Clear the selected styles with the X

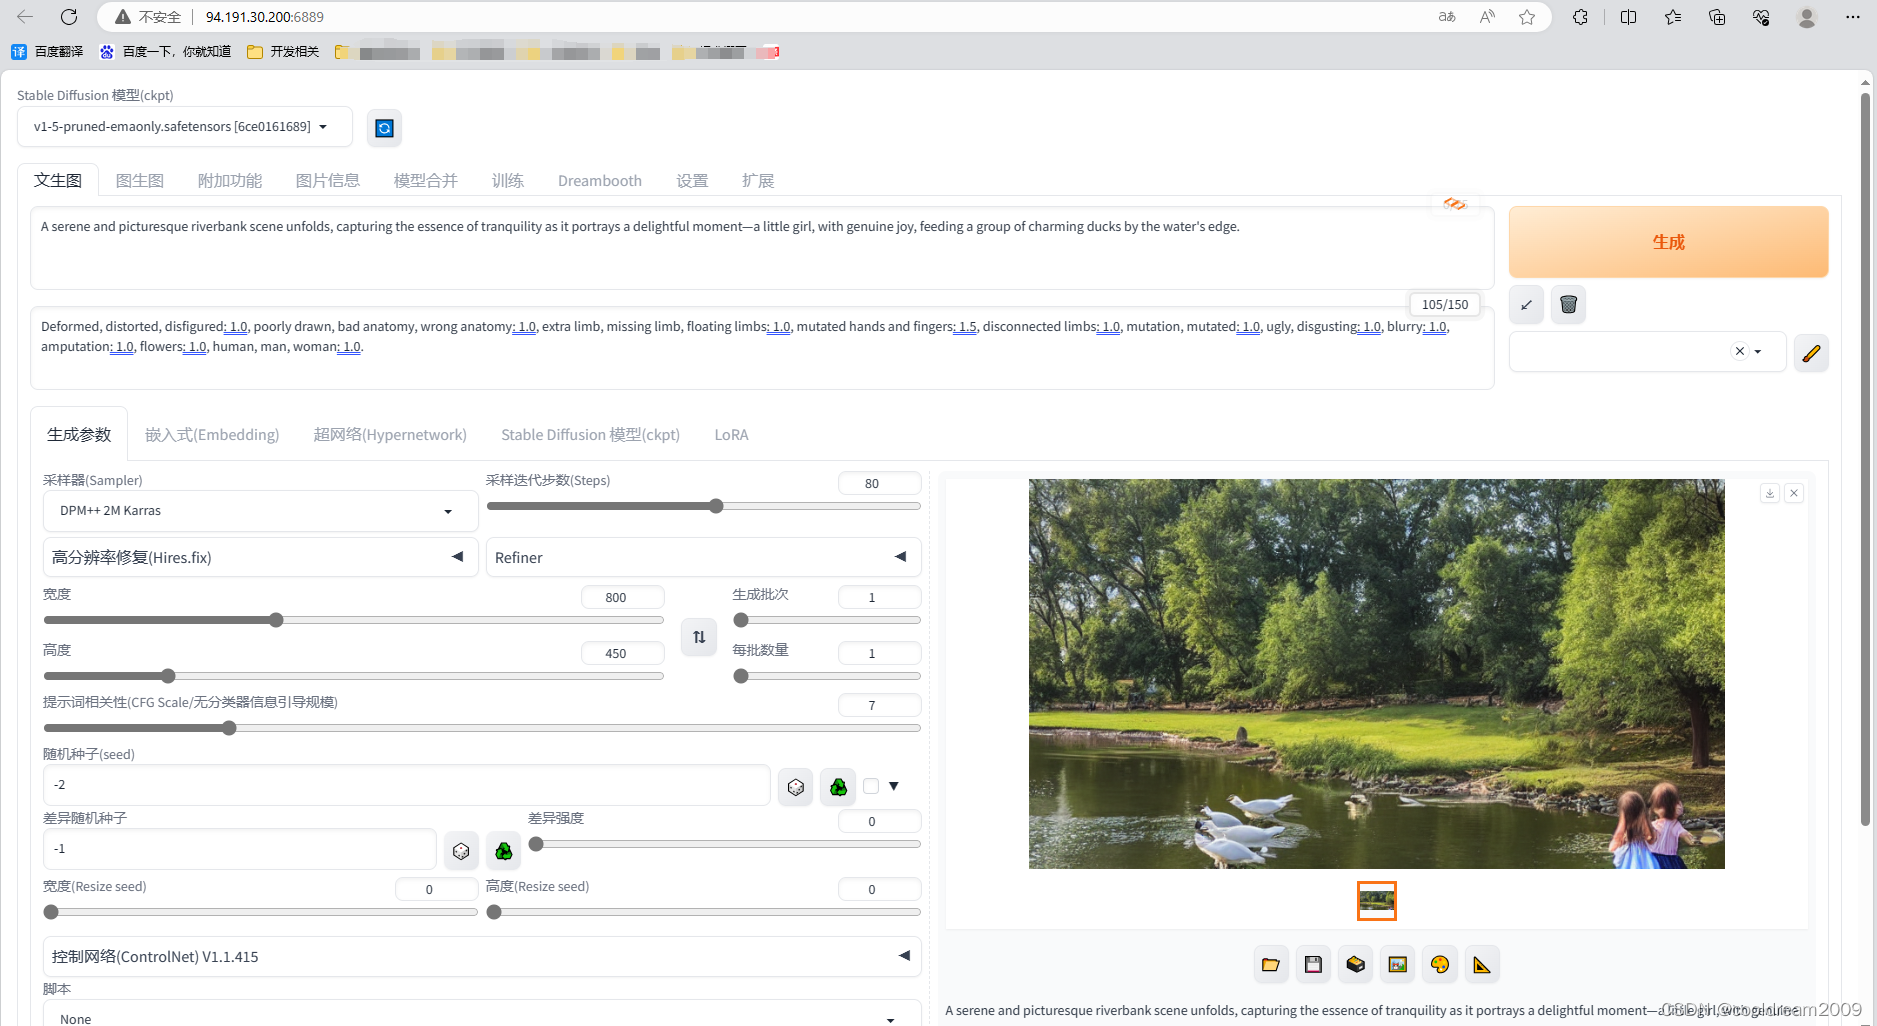1740,352
